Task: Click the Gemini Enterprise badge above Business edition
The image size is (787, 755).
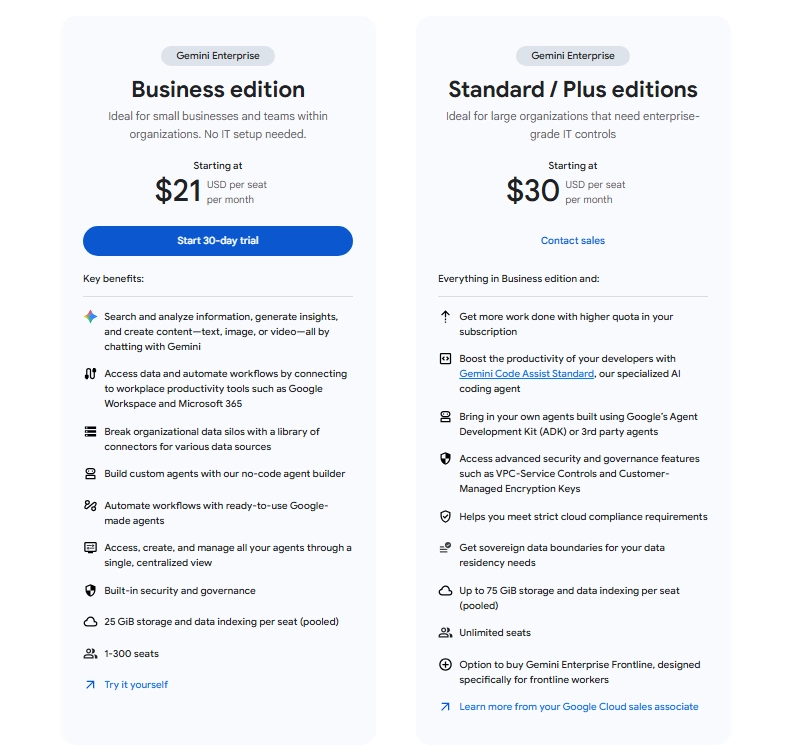Action: [x=217, y=57]
